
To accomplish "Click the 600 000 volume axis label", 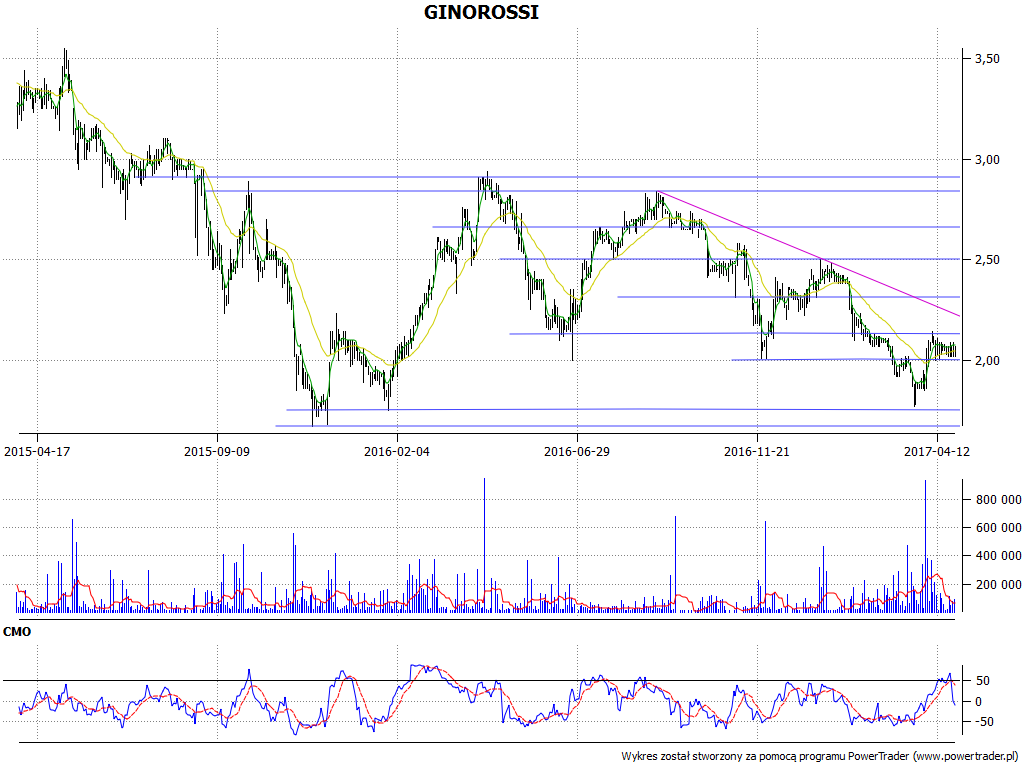I will [x=998, y=528].
